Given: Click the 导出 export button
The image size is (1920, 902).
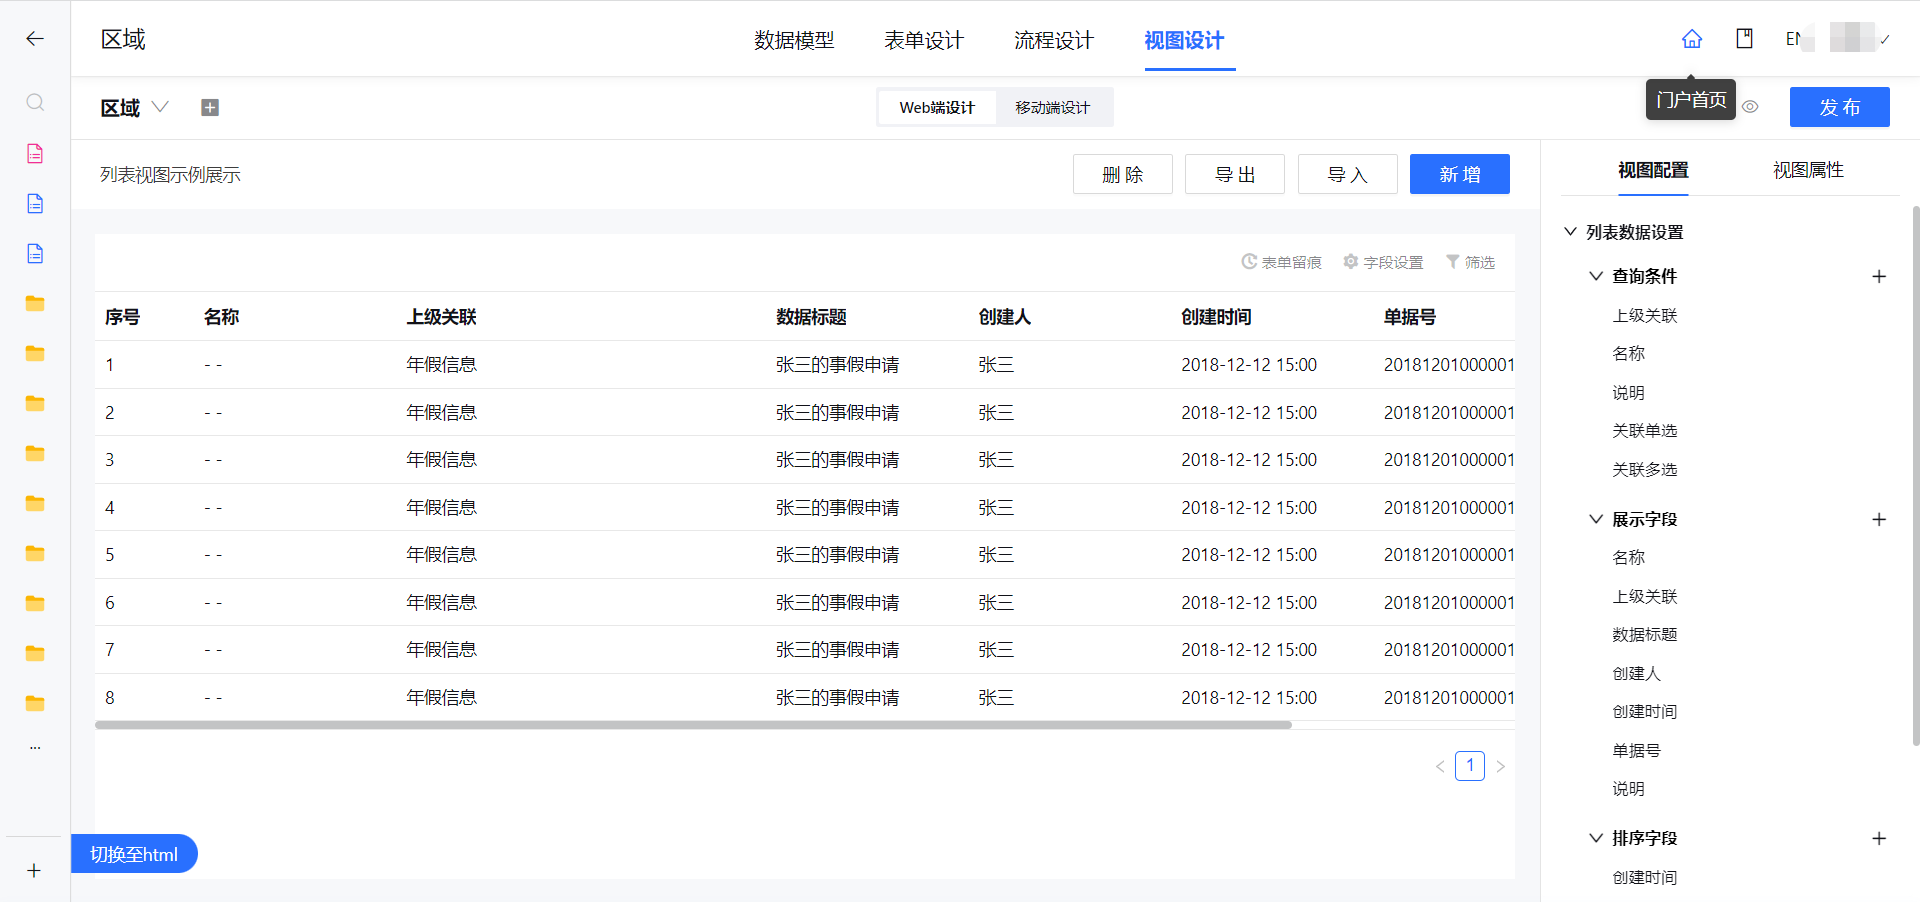Looking at the screenshot, I should pos(1235,174).
